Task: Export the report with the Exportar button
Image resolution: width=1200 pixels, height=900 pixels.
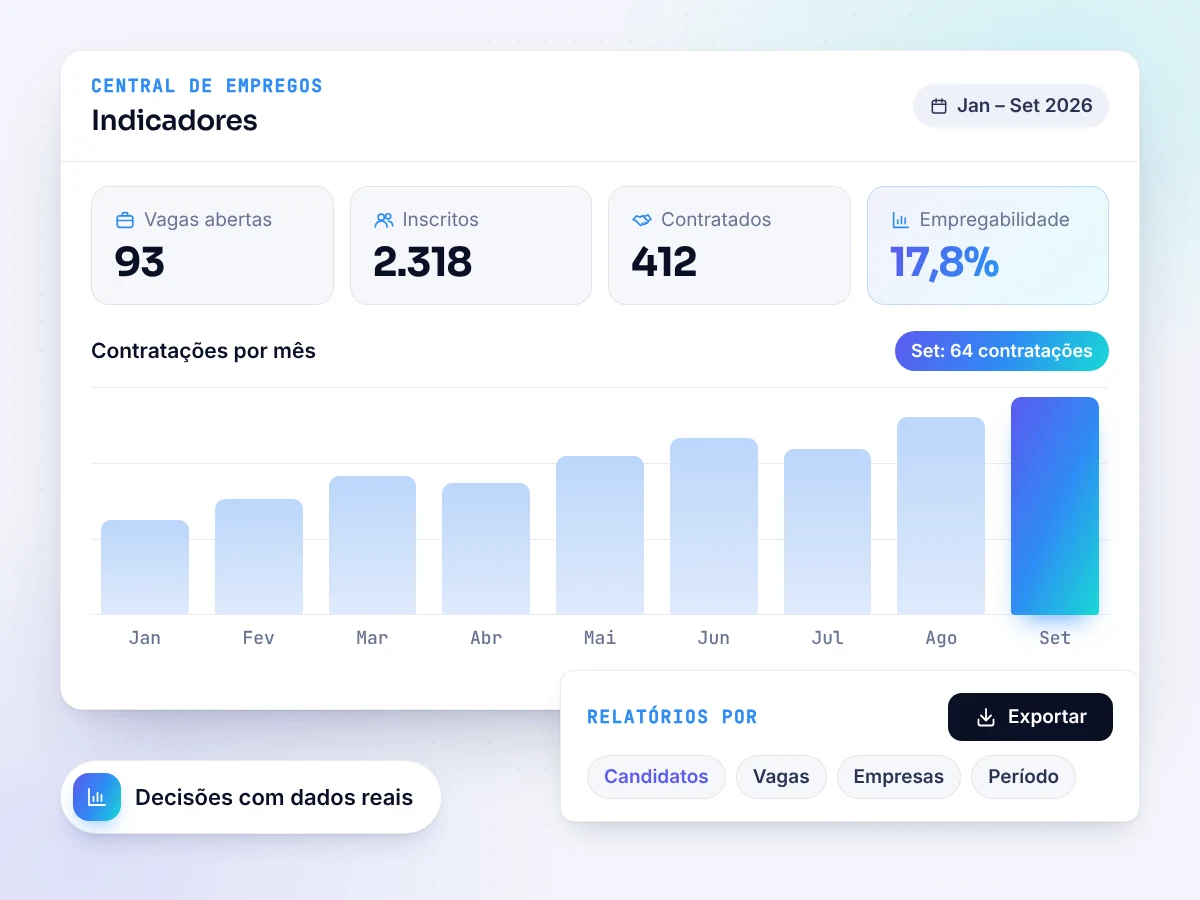Action: [1030, 717]
